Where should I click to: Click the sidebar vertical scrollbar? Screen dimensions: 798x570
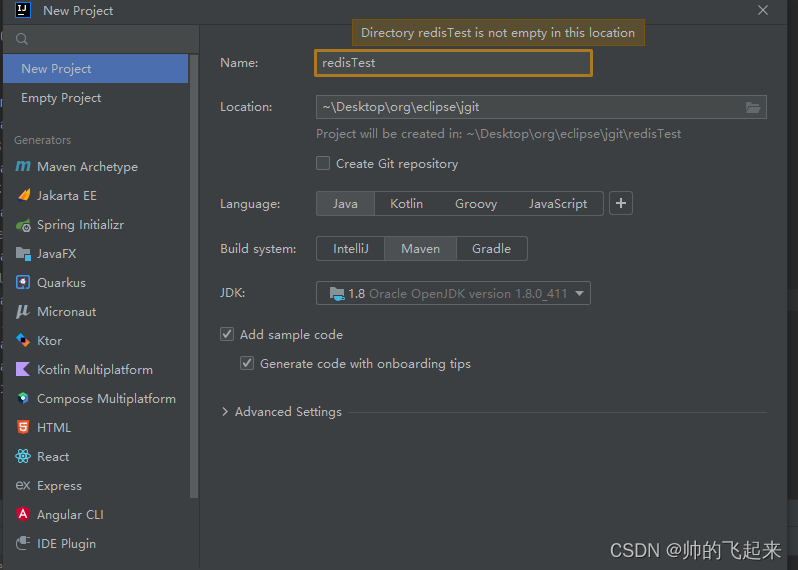(x=193, y=276)
